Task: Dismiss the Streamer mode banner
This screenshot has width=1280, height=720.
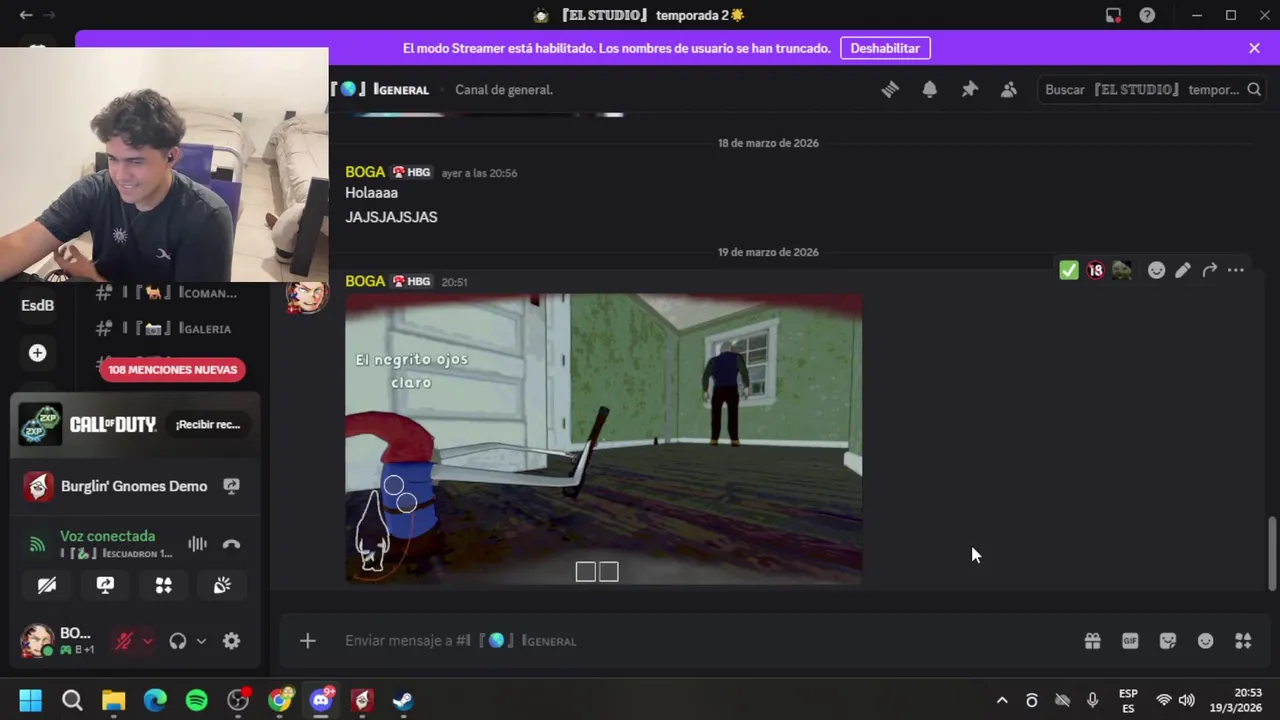Action: (1254, 48)
